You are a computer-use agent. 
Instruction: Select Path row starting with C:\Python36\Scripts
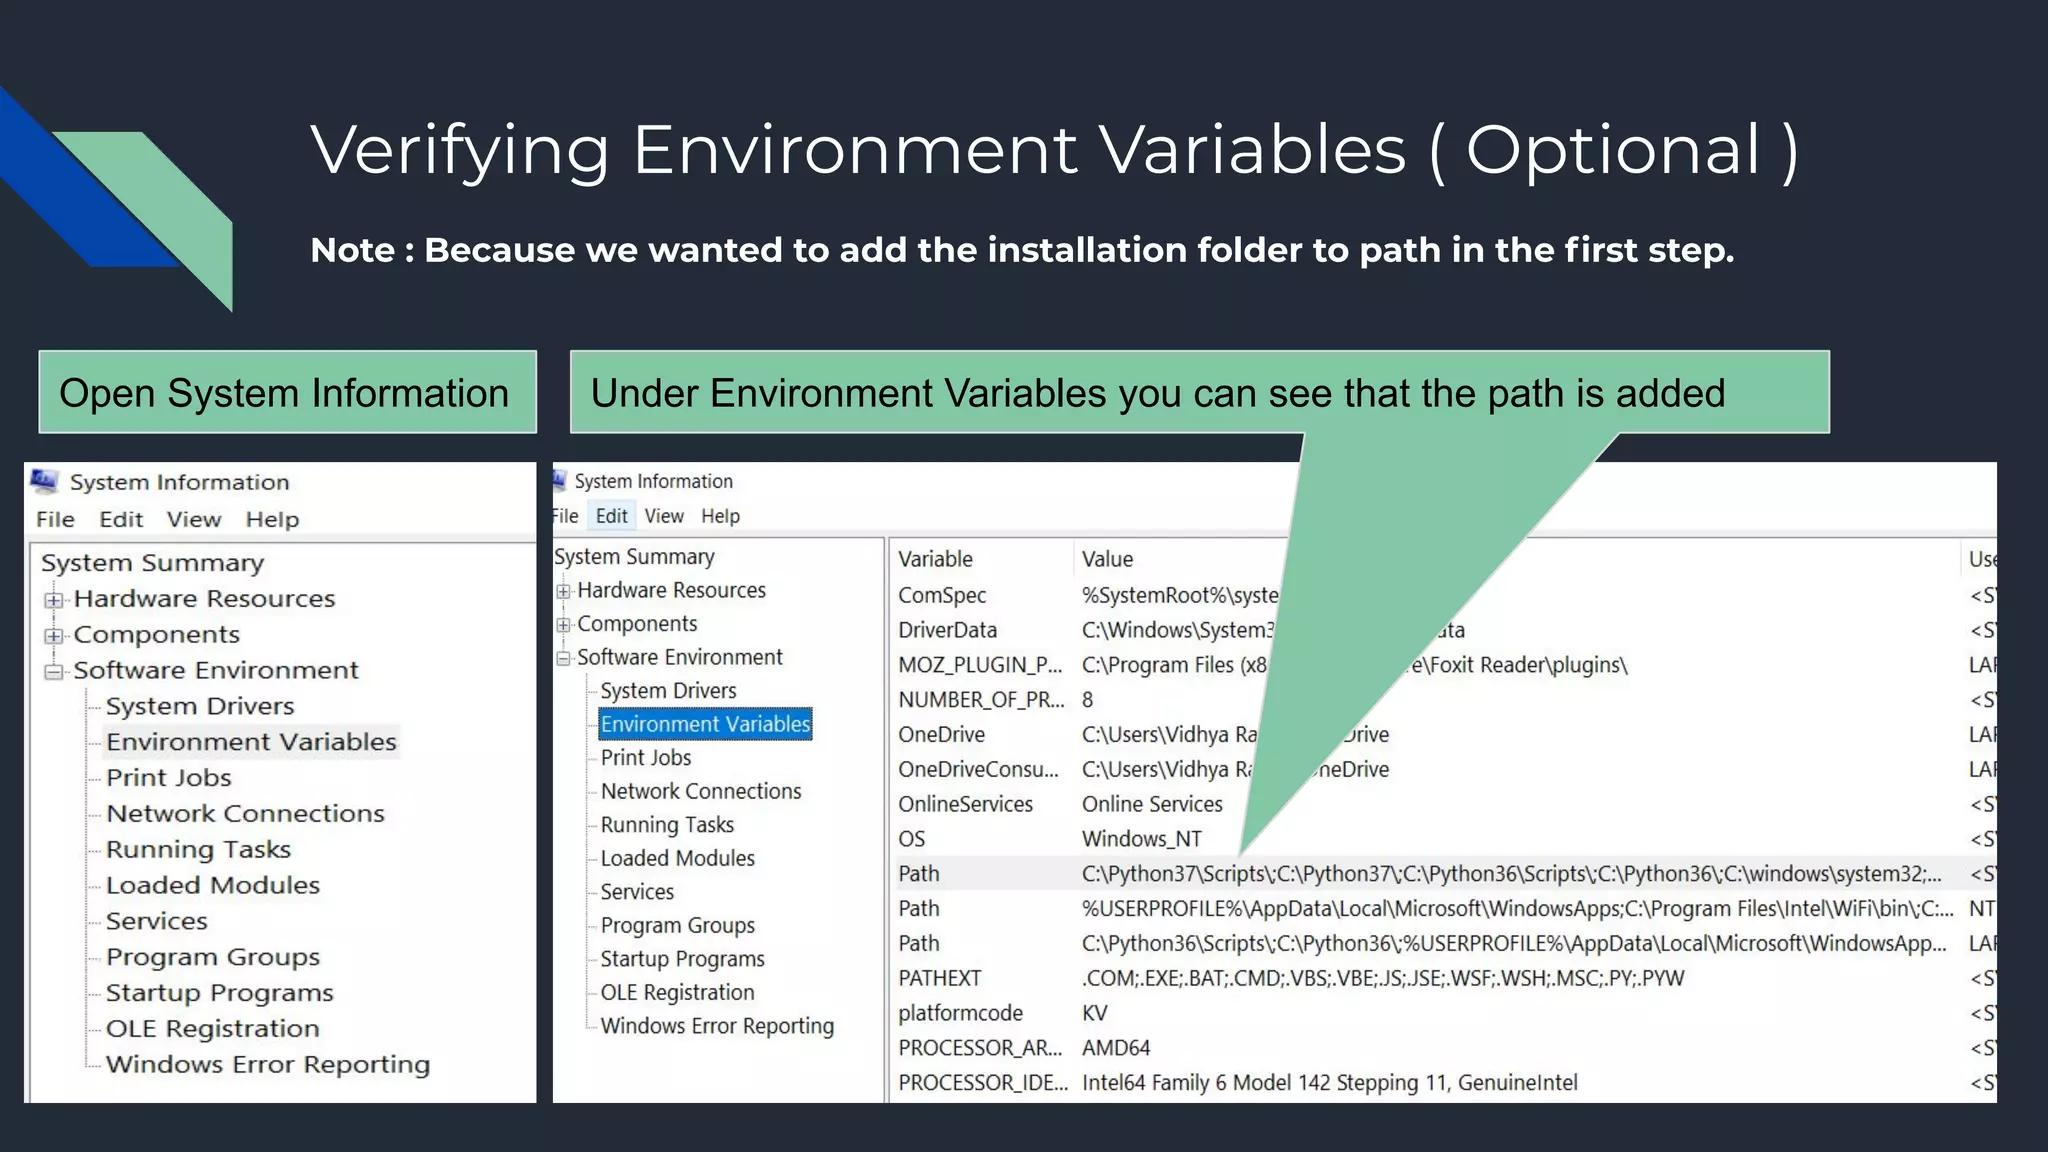coord(1442,944)
